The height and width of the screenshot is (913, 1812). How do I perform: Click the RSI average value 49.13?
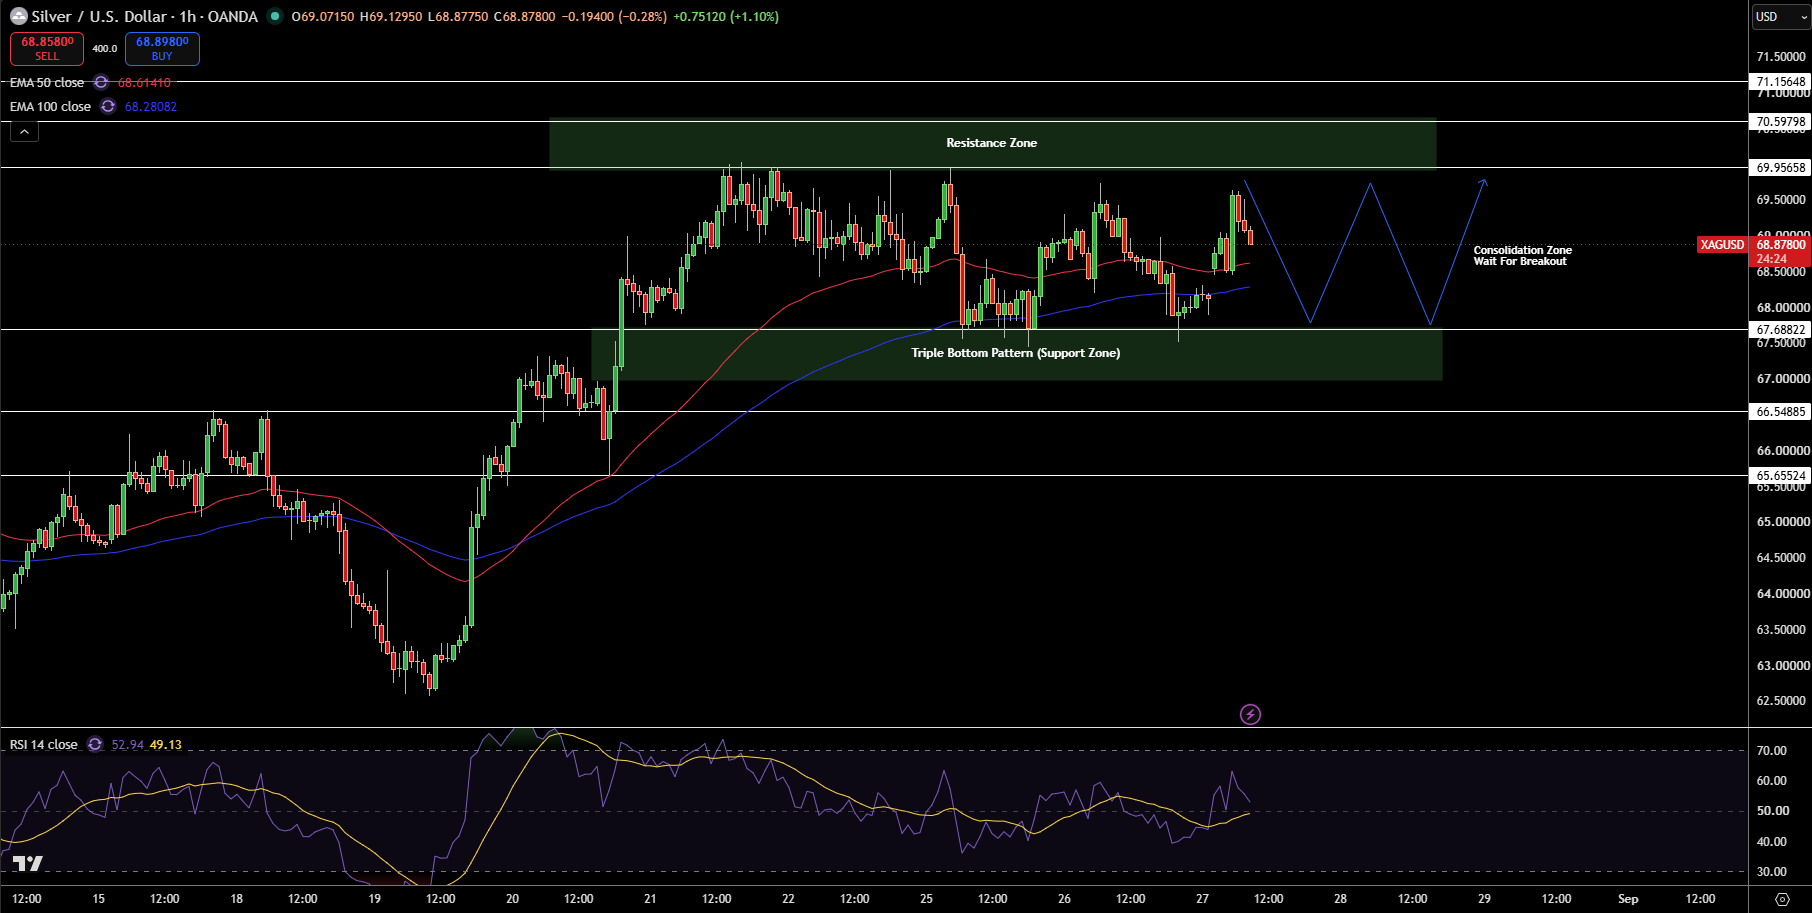[x=166, y=745]
